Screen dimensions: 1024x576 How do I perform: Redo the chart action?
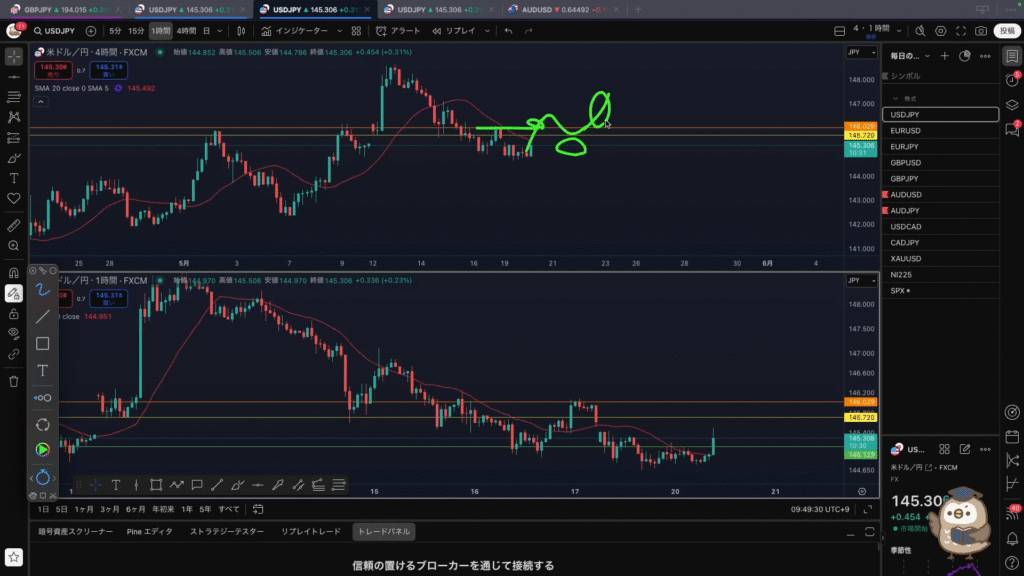coord(528,31)
